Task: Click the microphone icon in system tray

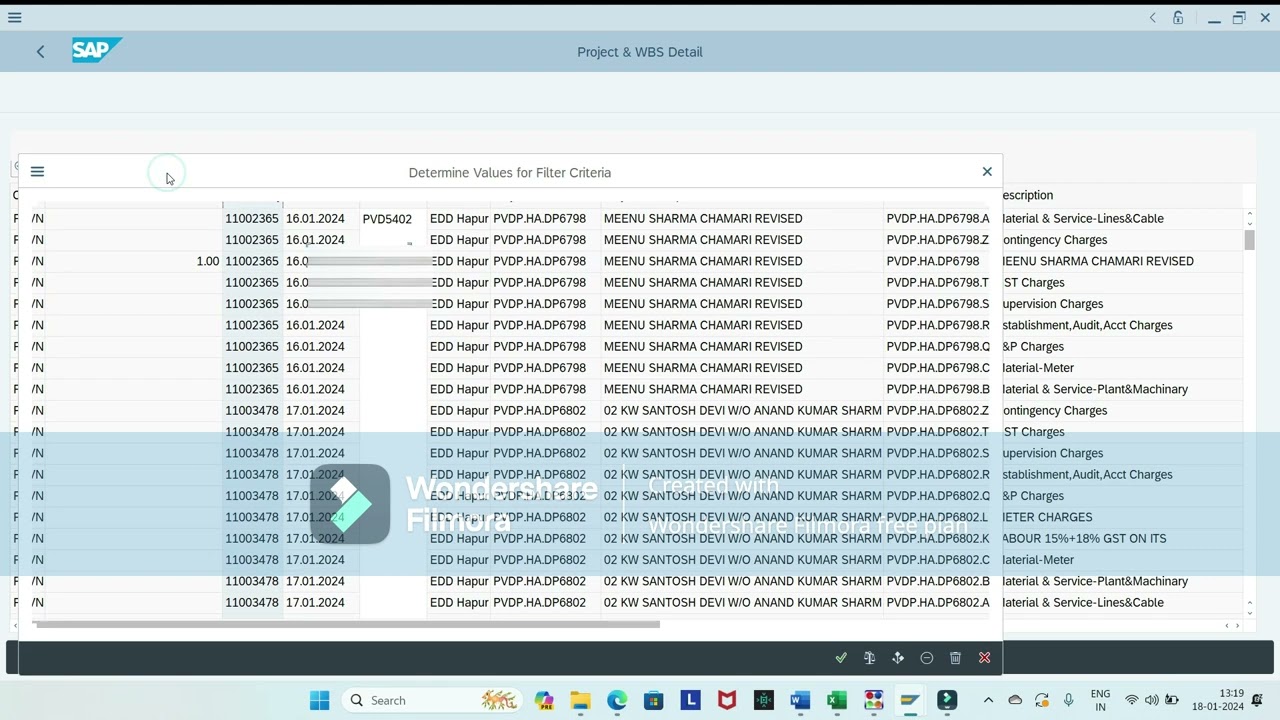Action: click(1069, 700)
